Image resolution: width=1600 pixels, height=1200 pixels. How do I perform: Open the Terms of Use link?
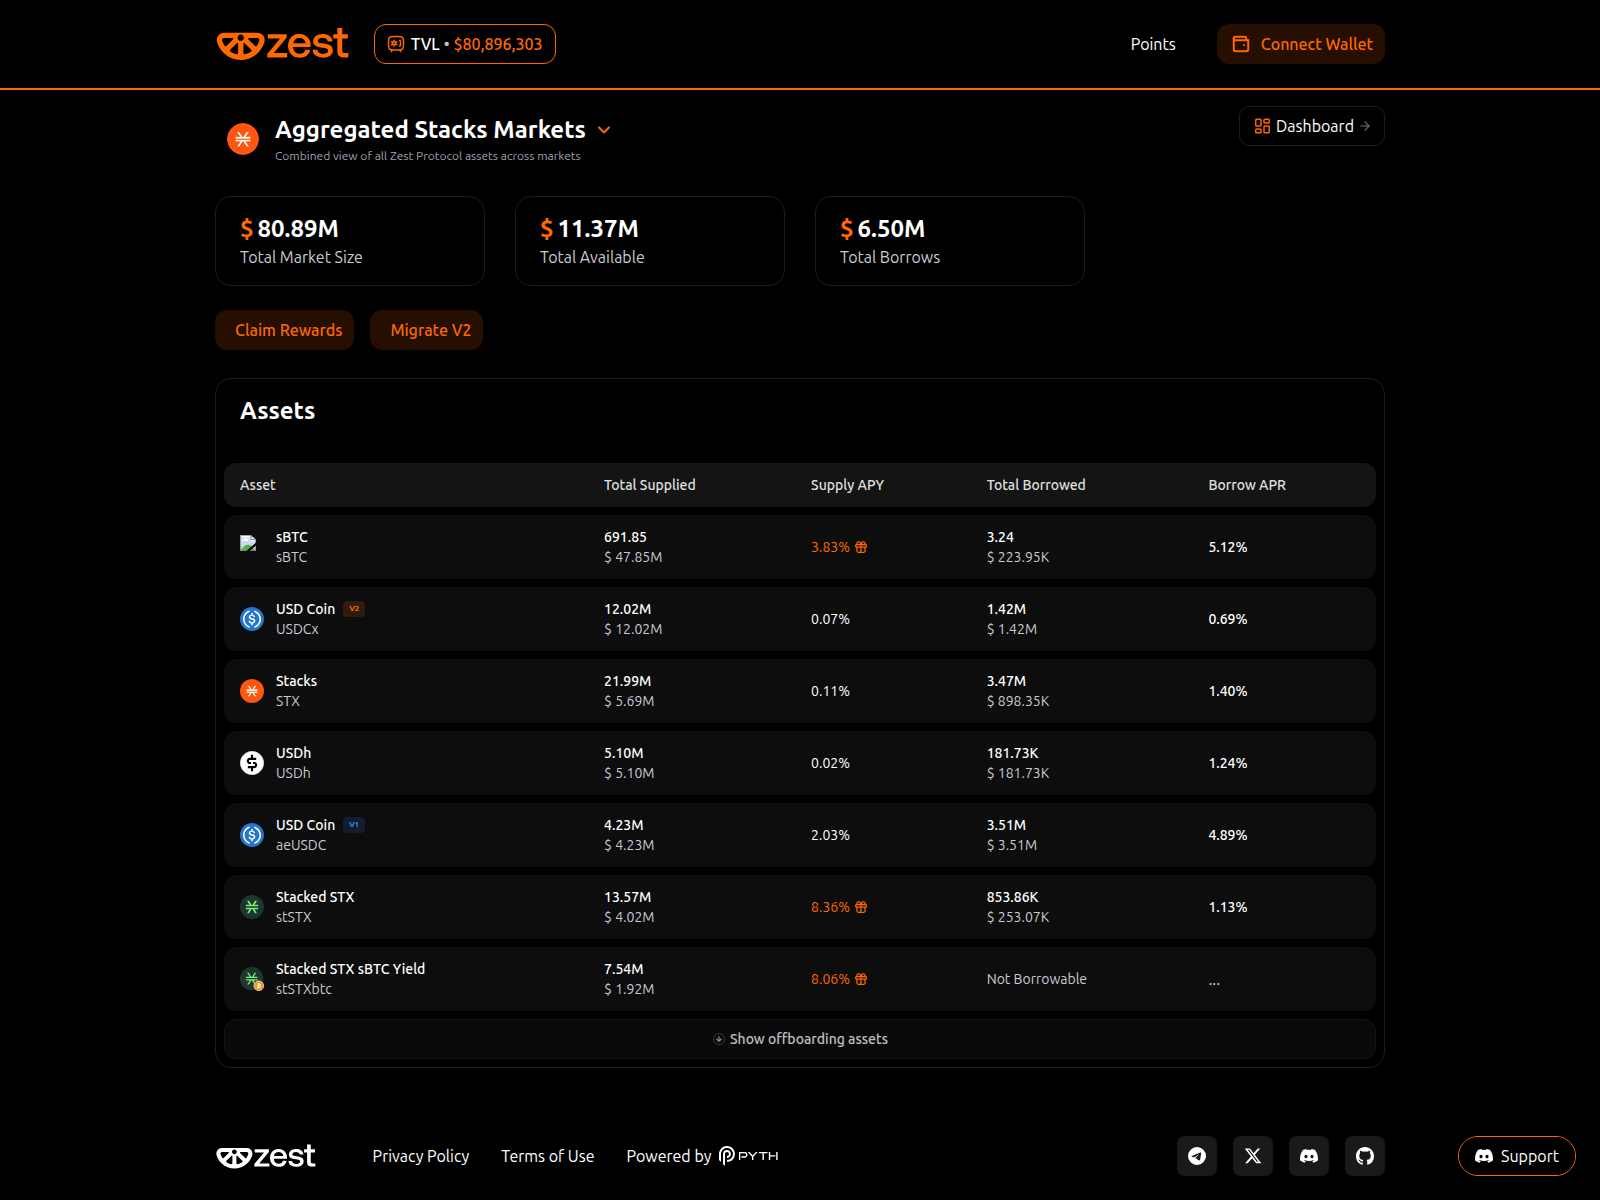(x=547, y=1156)
